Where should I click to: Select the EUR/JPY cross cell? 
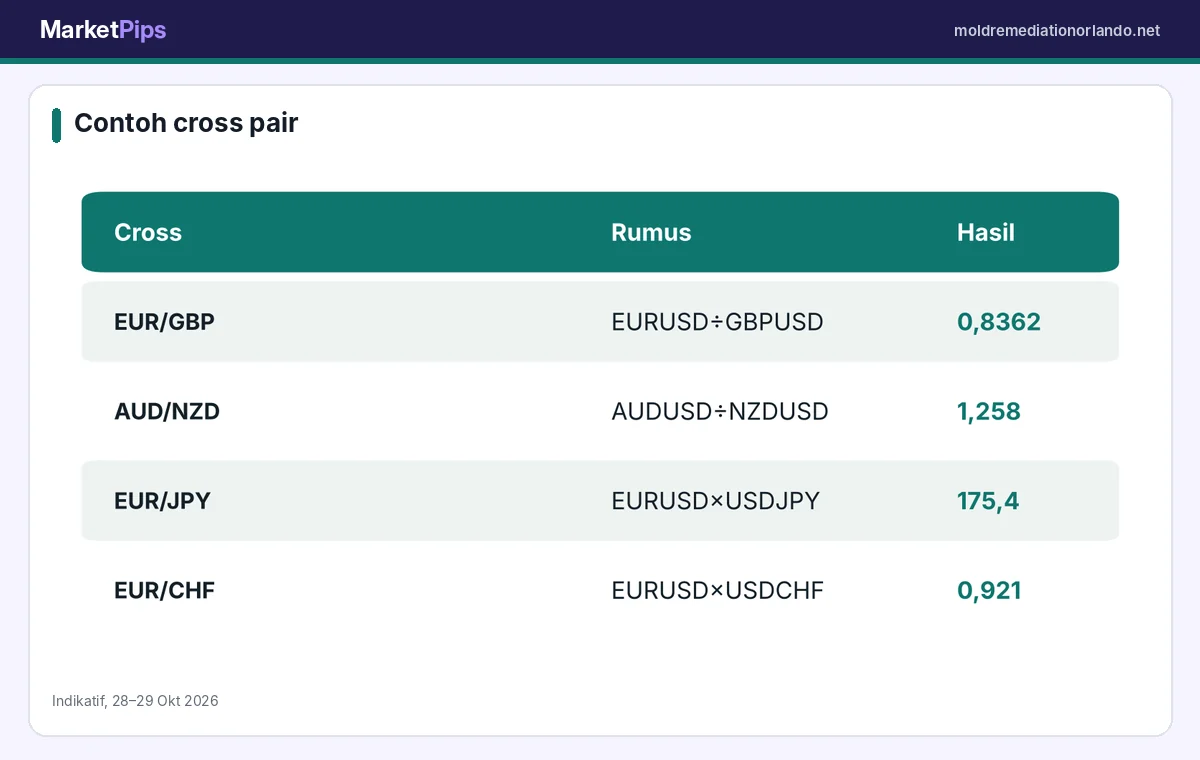pos(162,501)
